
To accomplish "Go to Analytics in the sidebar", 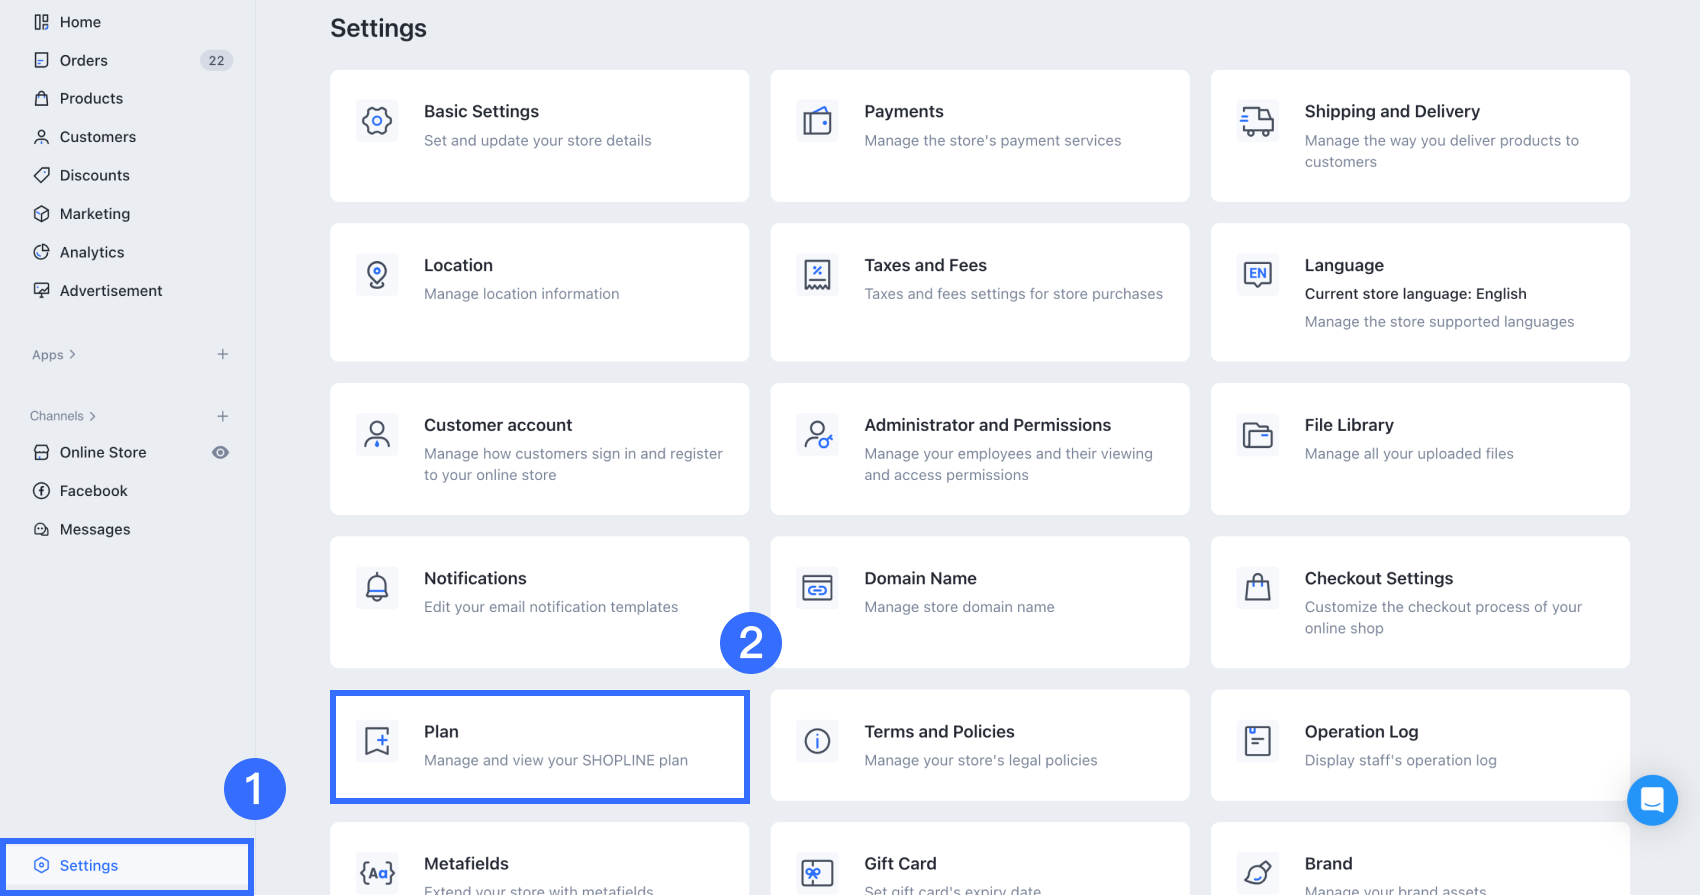I will [x=92, y=253].
